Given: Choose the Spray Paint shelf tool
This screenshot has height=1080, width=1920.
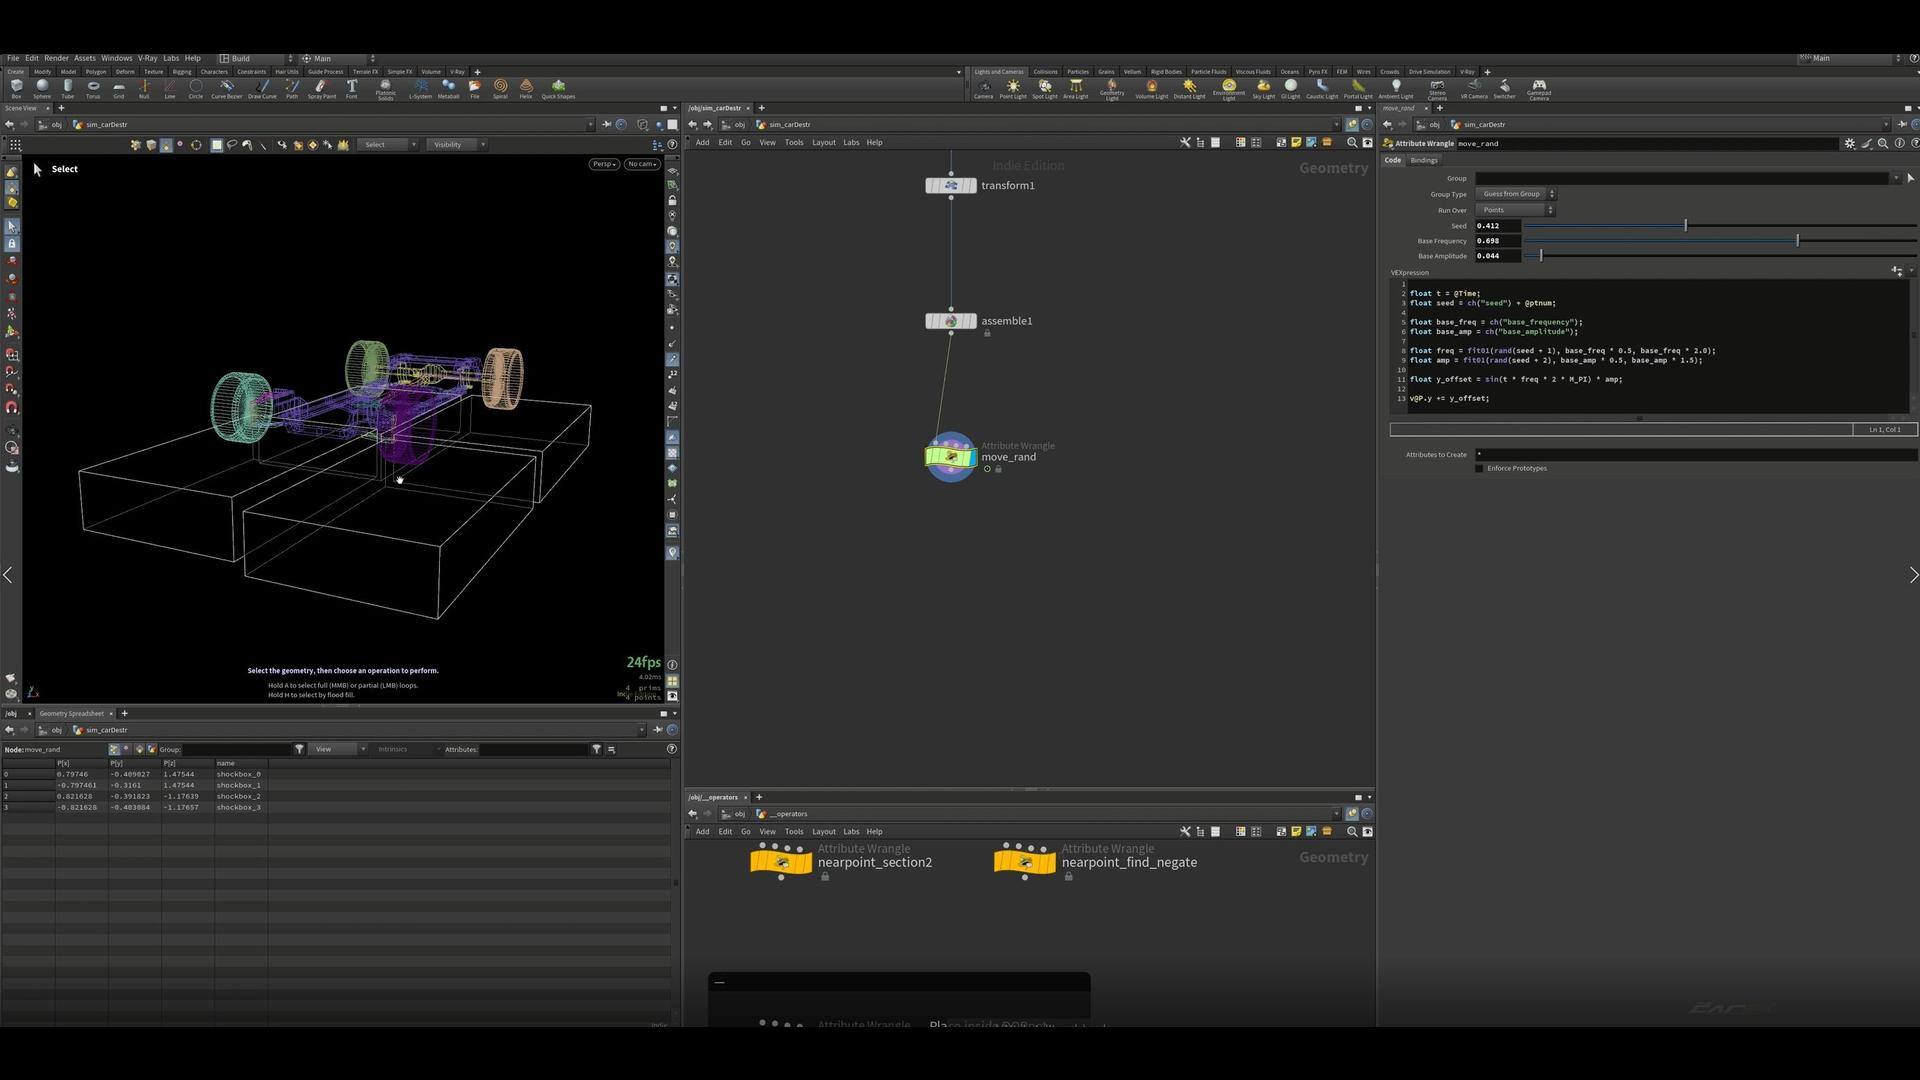Looking at the screenshot, I should [x=321, y=89].
